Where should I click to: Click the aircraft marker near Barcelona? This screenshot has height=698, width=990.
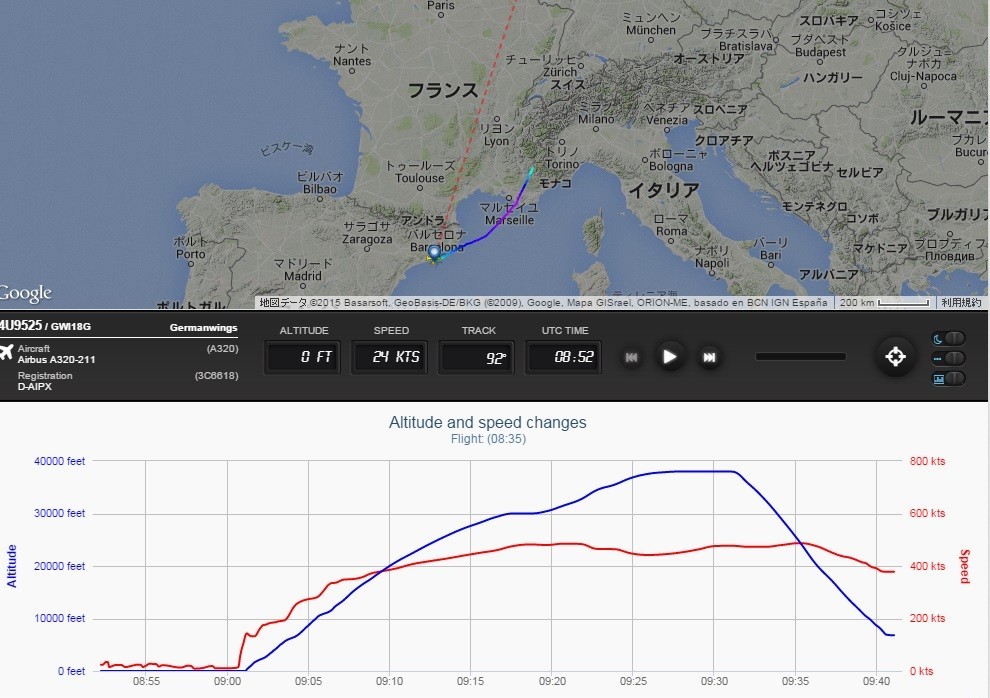pos(434,255)
